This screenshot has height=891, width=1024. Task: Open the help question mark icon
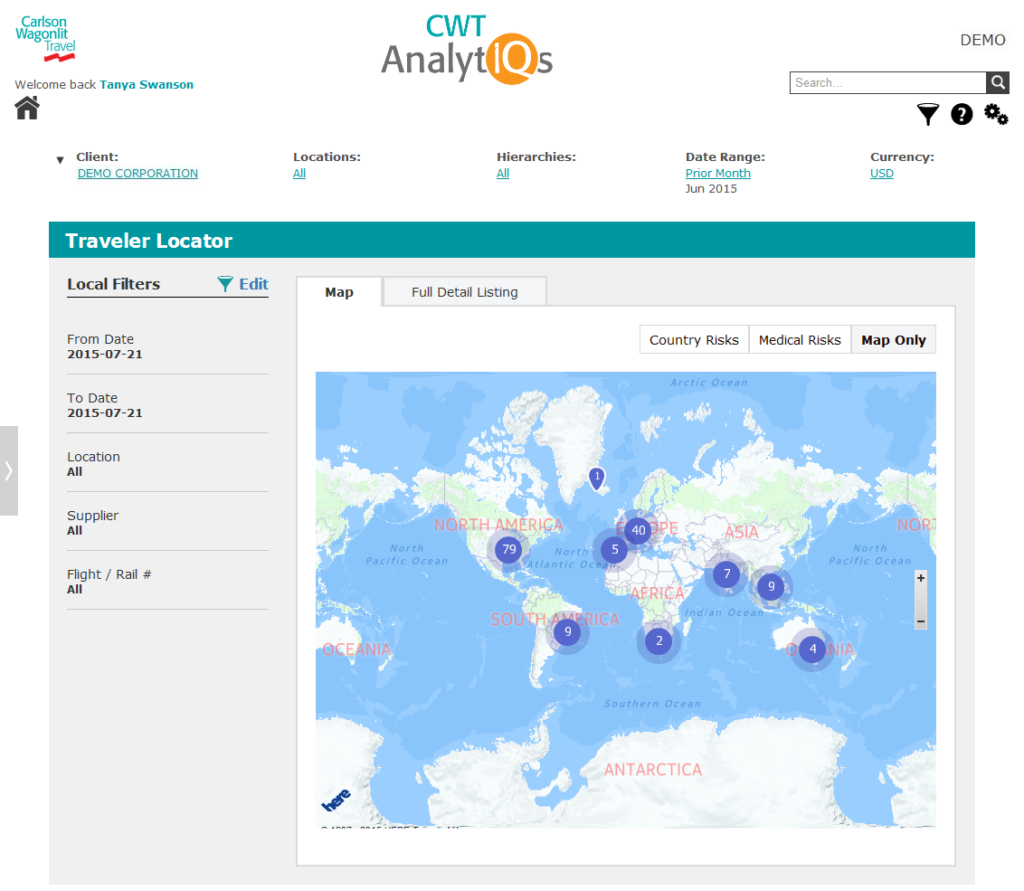coord(961,114)
